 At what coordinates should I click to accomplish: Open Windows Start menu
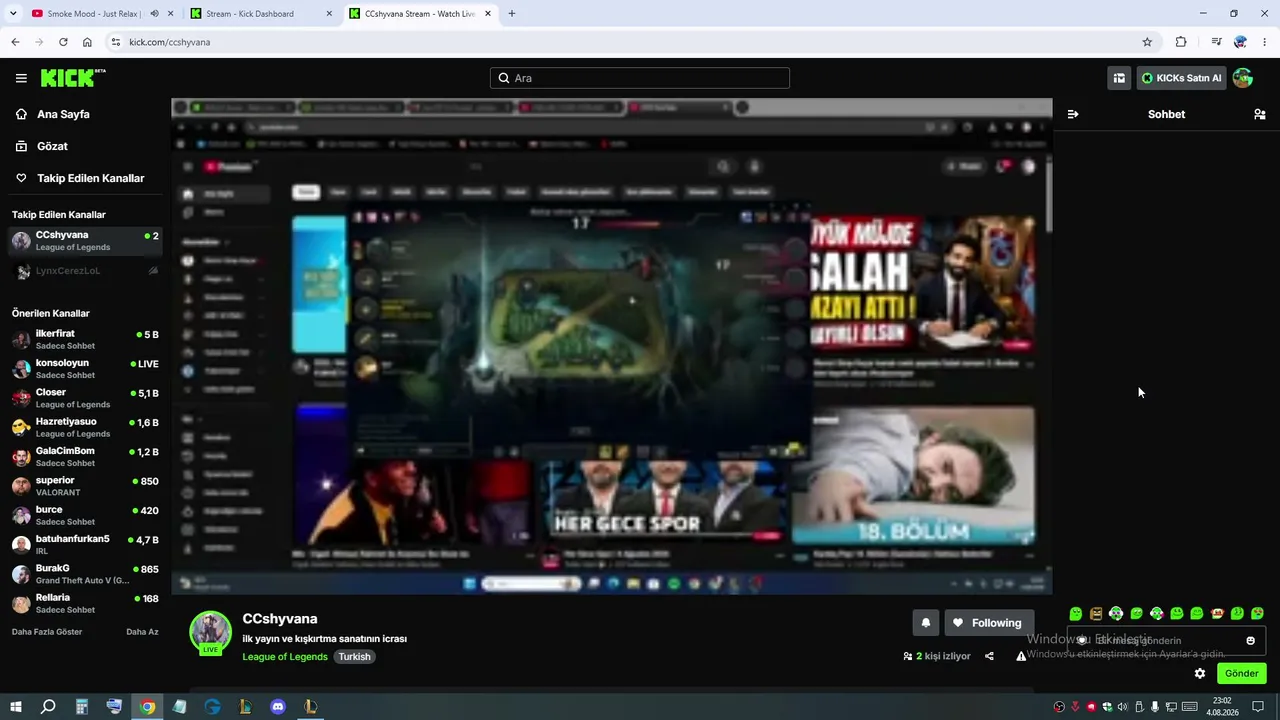click(16, 707)
